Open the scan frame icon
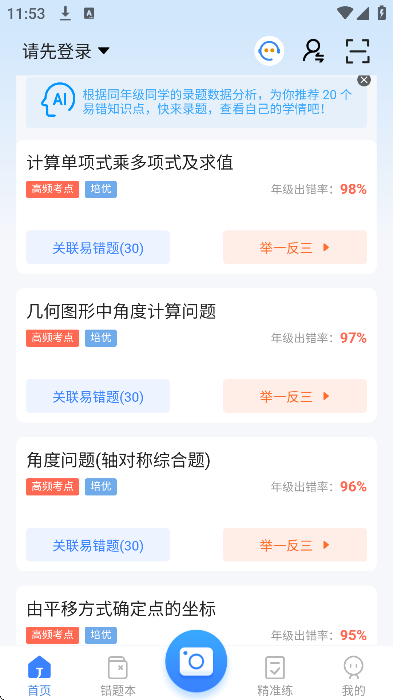The width and height of the screenshot is (393, 700). point(358,51)
